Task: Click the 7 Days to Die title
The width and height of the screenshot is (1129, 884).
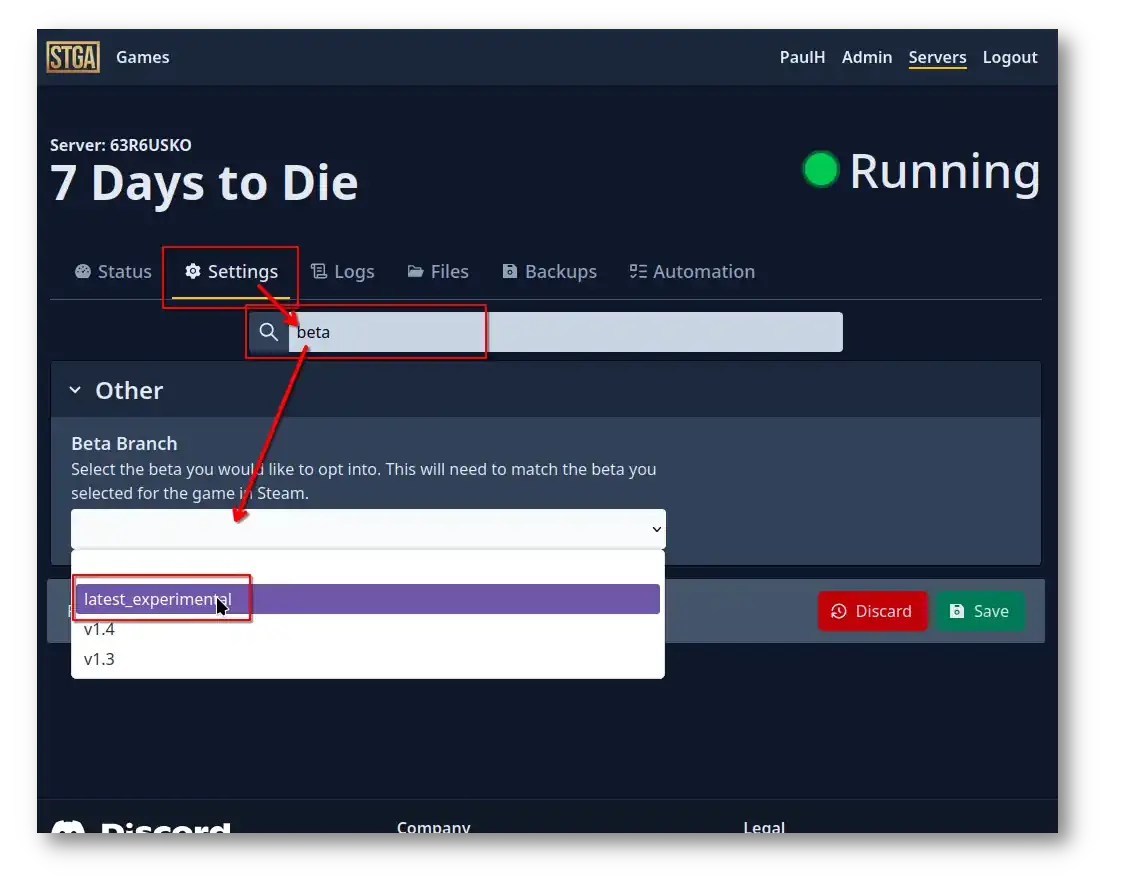Action: (204, 183)
